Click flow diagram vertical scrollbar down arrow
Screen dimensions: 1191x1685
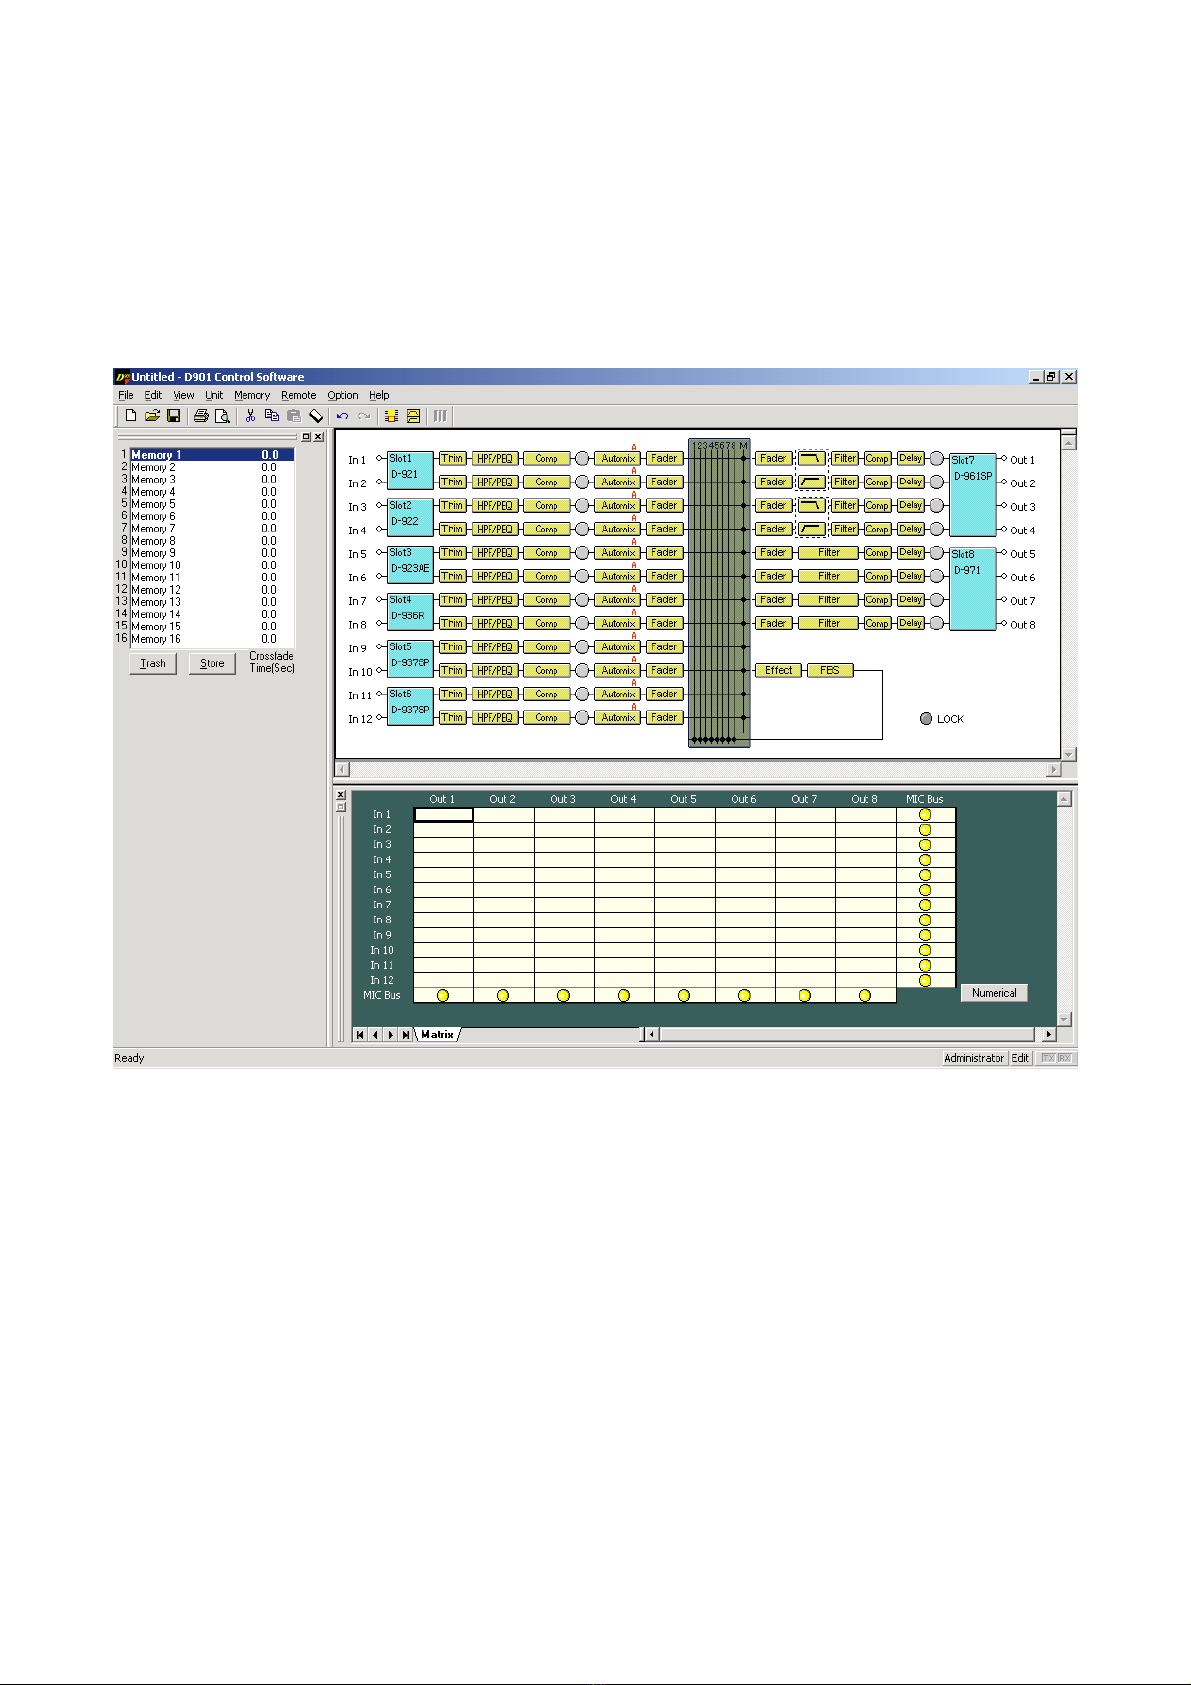1069,754
